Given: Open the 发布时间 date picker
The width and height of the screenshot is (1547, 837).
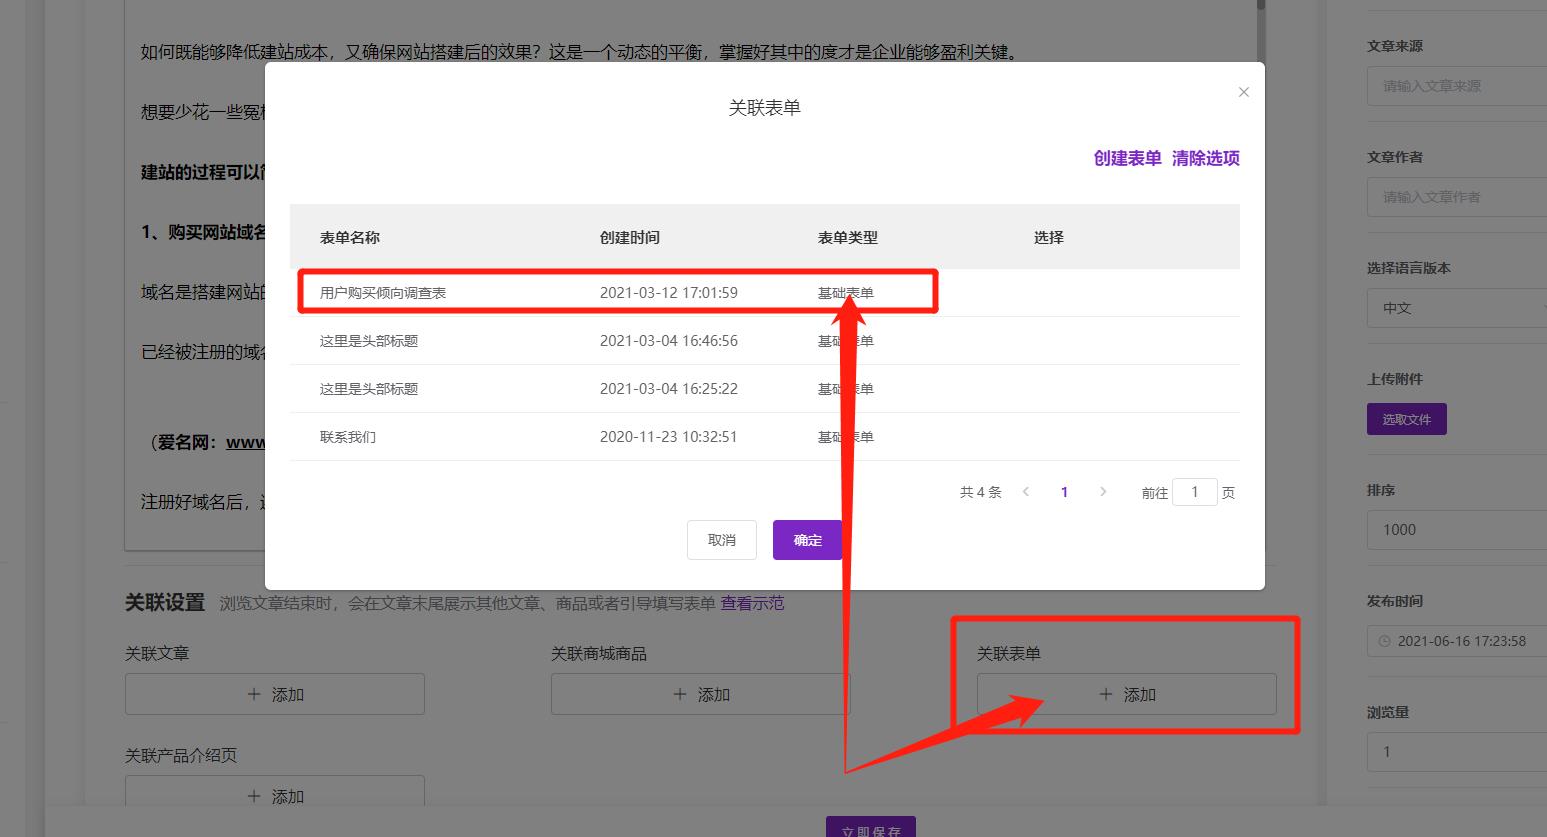Looking at the screenshot, I should click(x=1455, y=641).
